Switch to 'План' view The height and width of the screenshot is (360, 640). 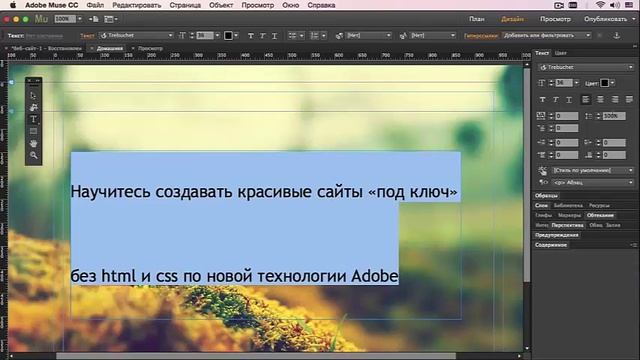pos(476,19)
